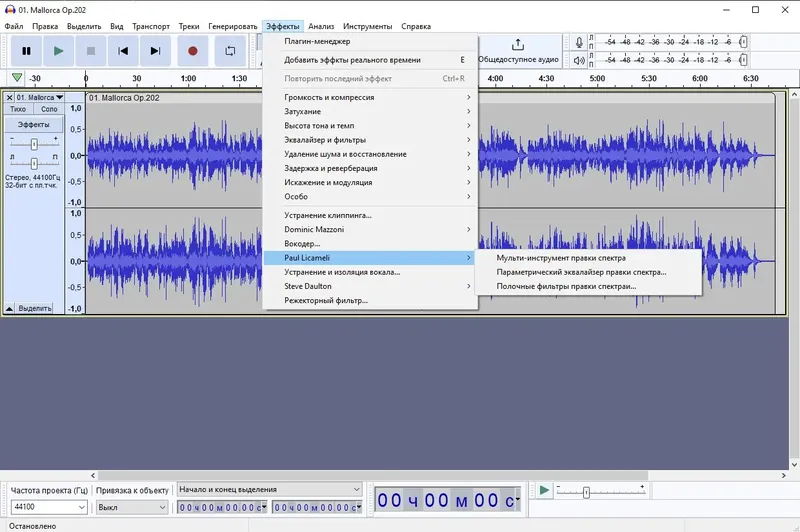Click the Stop button
This screenshot has width=800, height=532.
[x=91, y=51]
